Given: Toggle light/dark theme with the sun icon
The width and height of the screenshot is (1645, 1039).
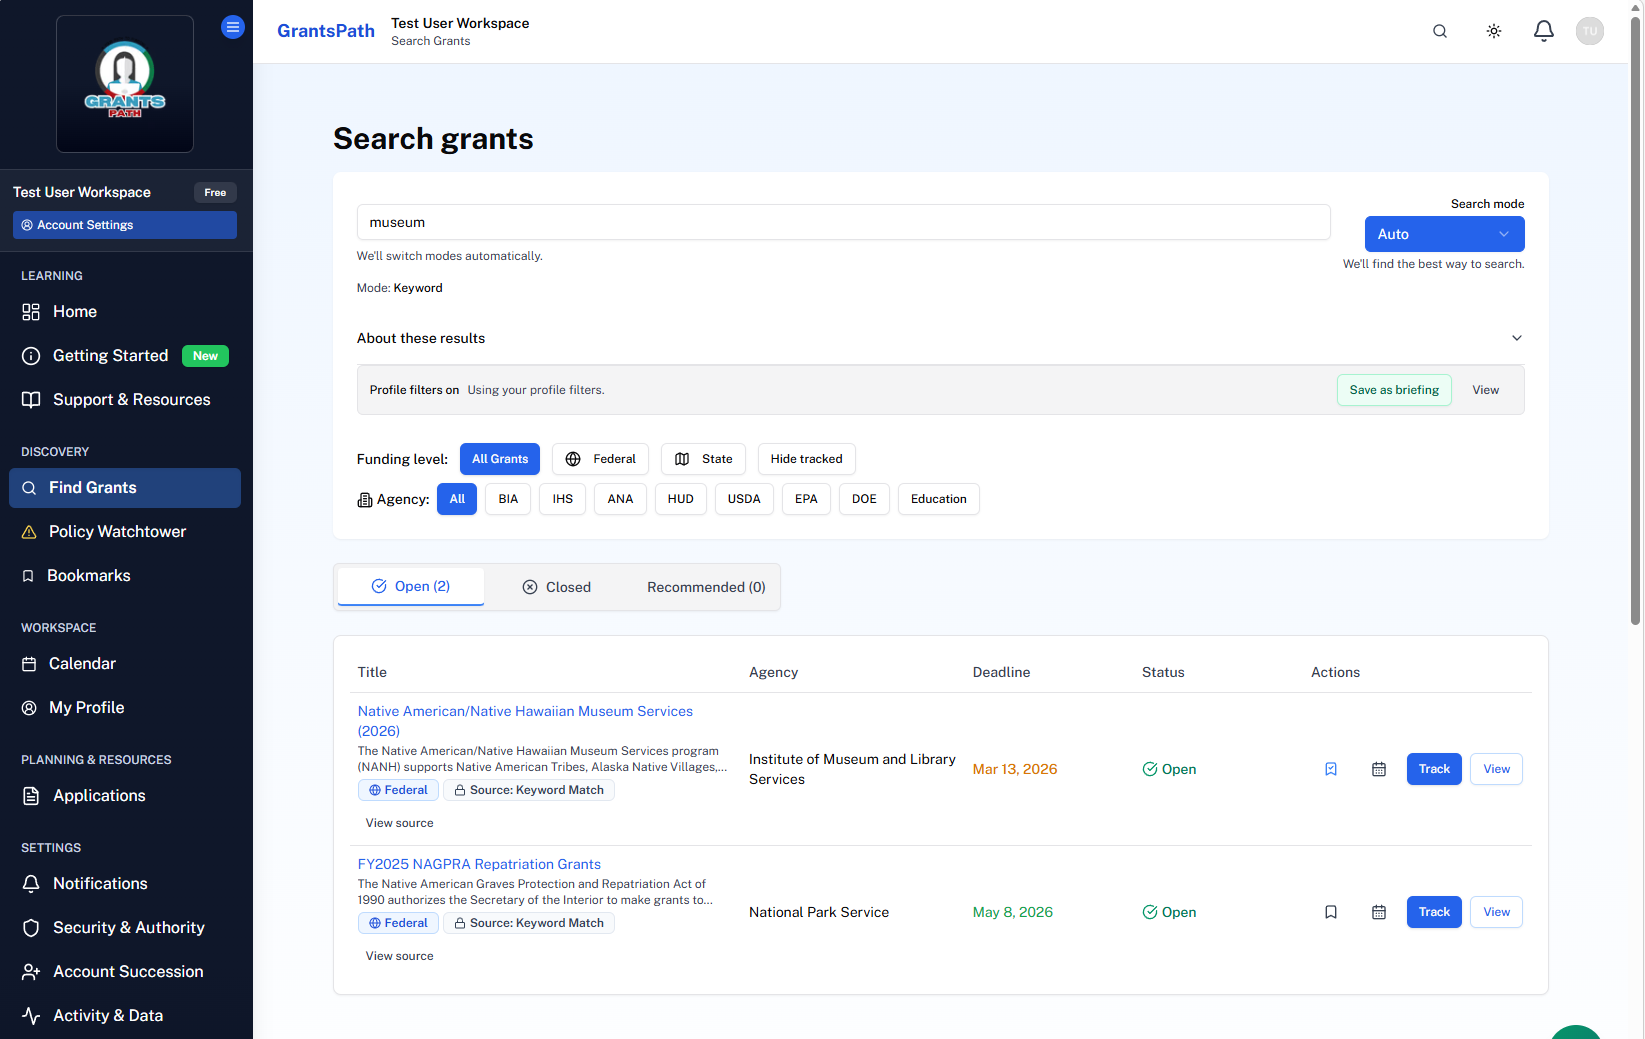Looking at the screenshot, I should click(1493, 31).
